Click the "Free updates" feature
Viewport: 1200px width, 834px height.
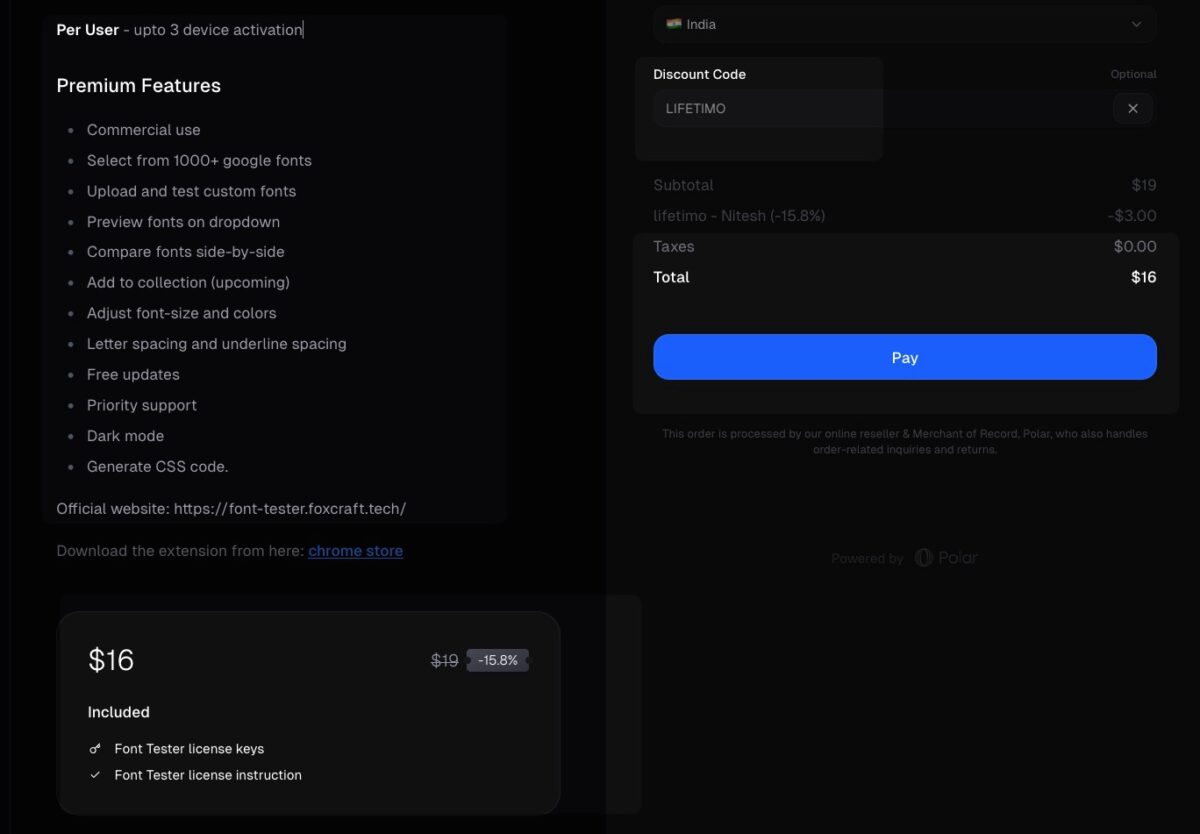click(x=133, y=375)
